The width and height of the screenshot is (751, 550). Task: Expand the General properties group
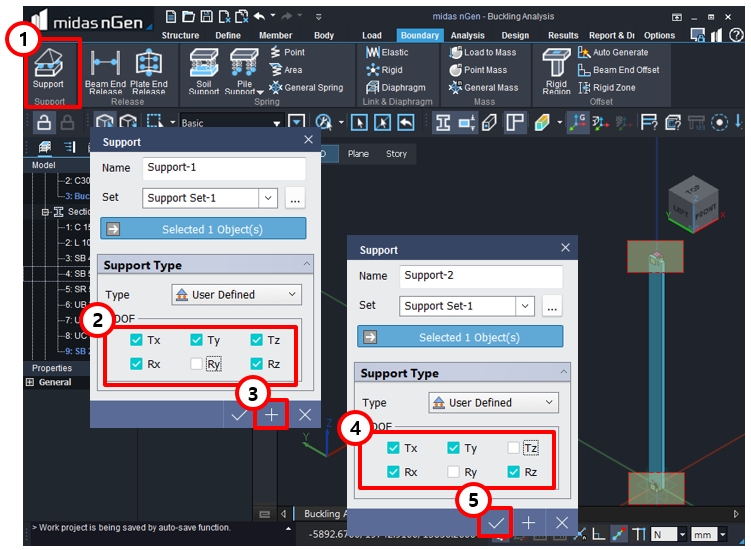[x=30, y=382]
